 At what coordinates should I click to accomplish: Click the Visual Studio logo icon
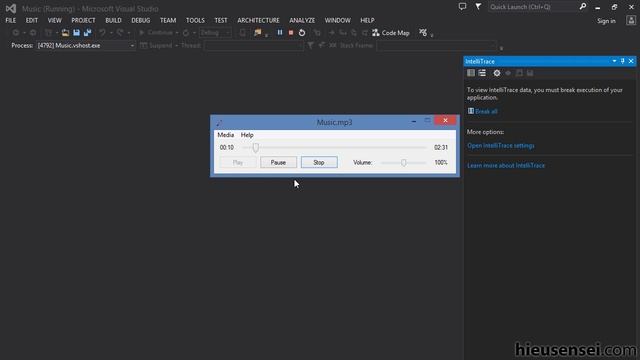(11, 8)
